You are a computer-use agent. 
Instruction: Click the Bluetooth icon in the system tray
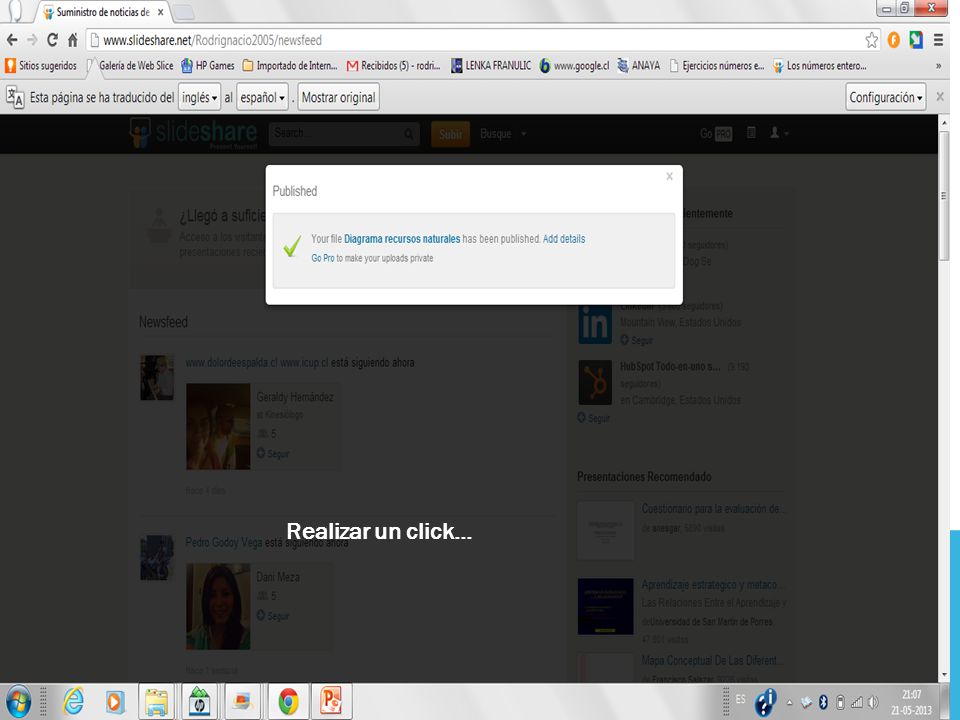point(823,703)
